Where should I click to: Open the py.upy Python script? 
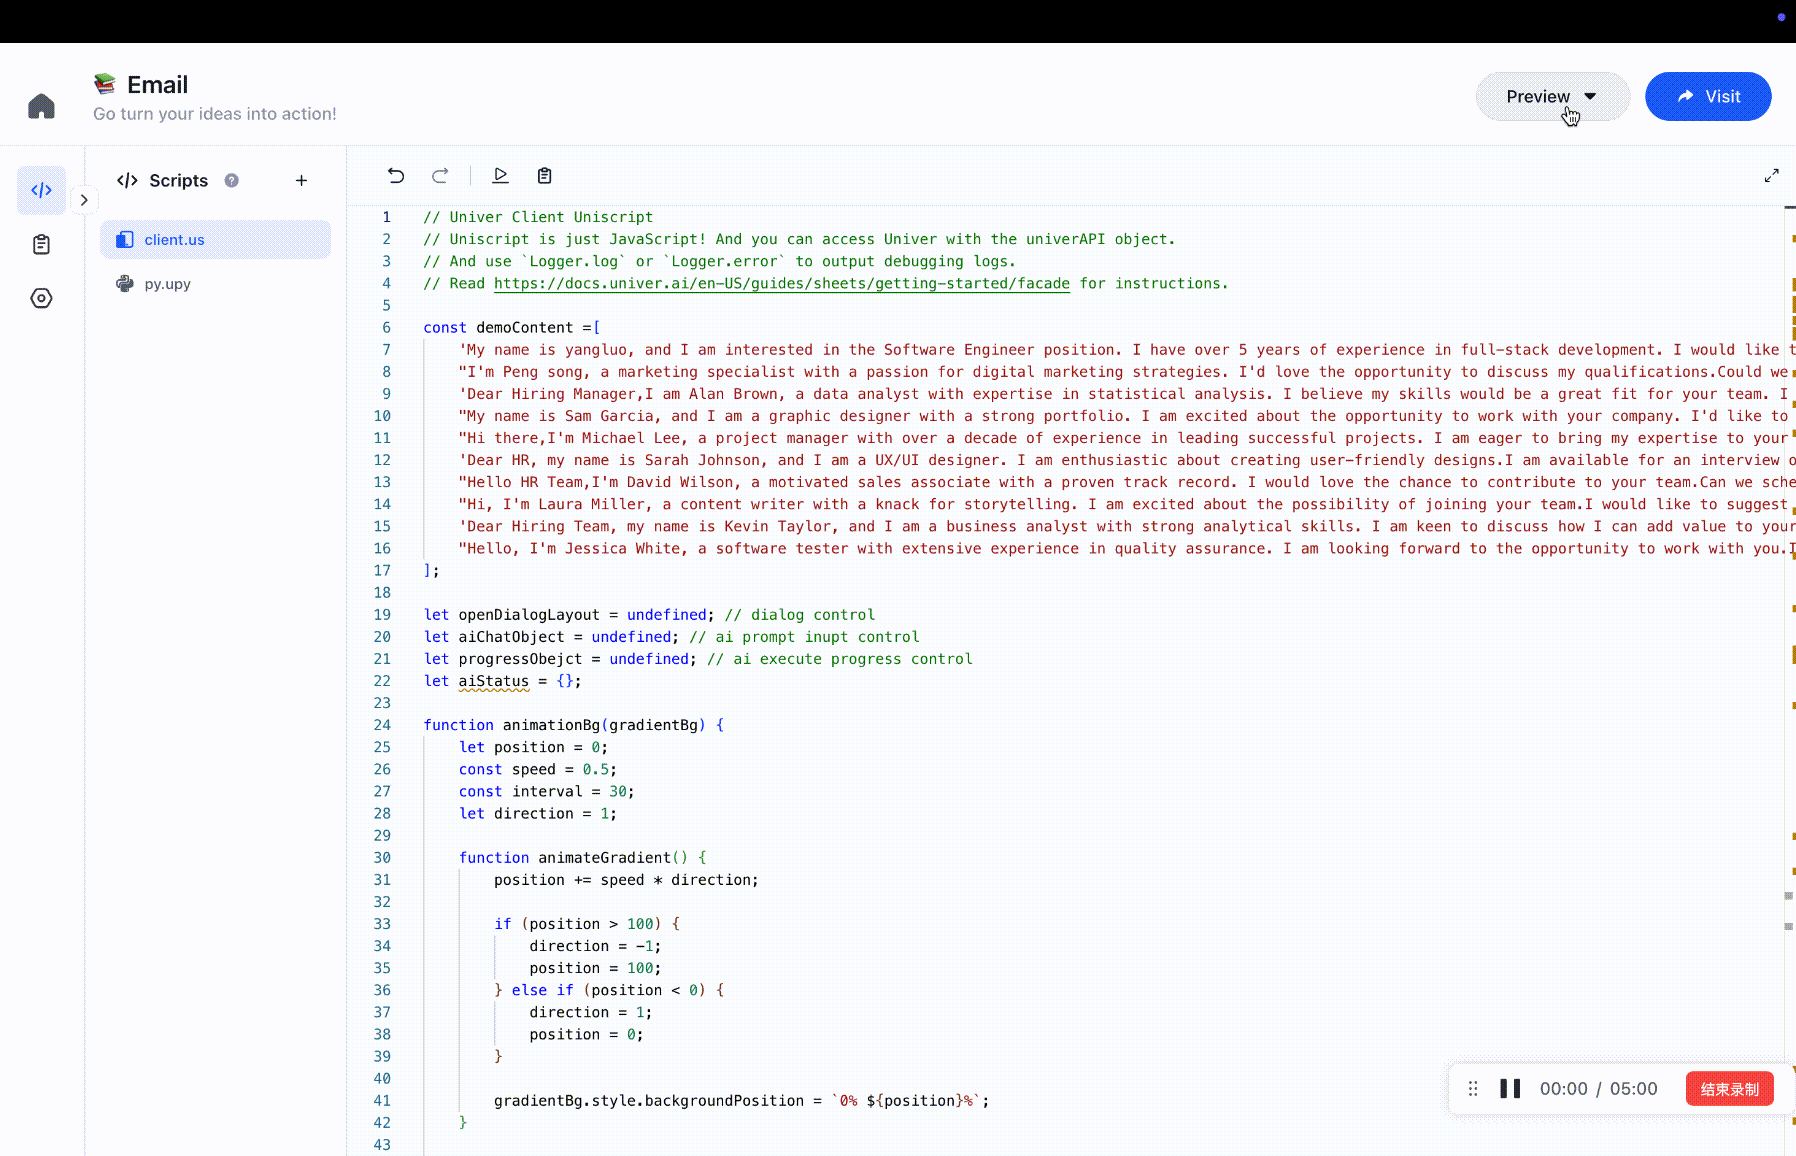(x=166, y=283)
